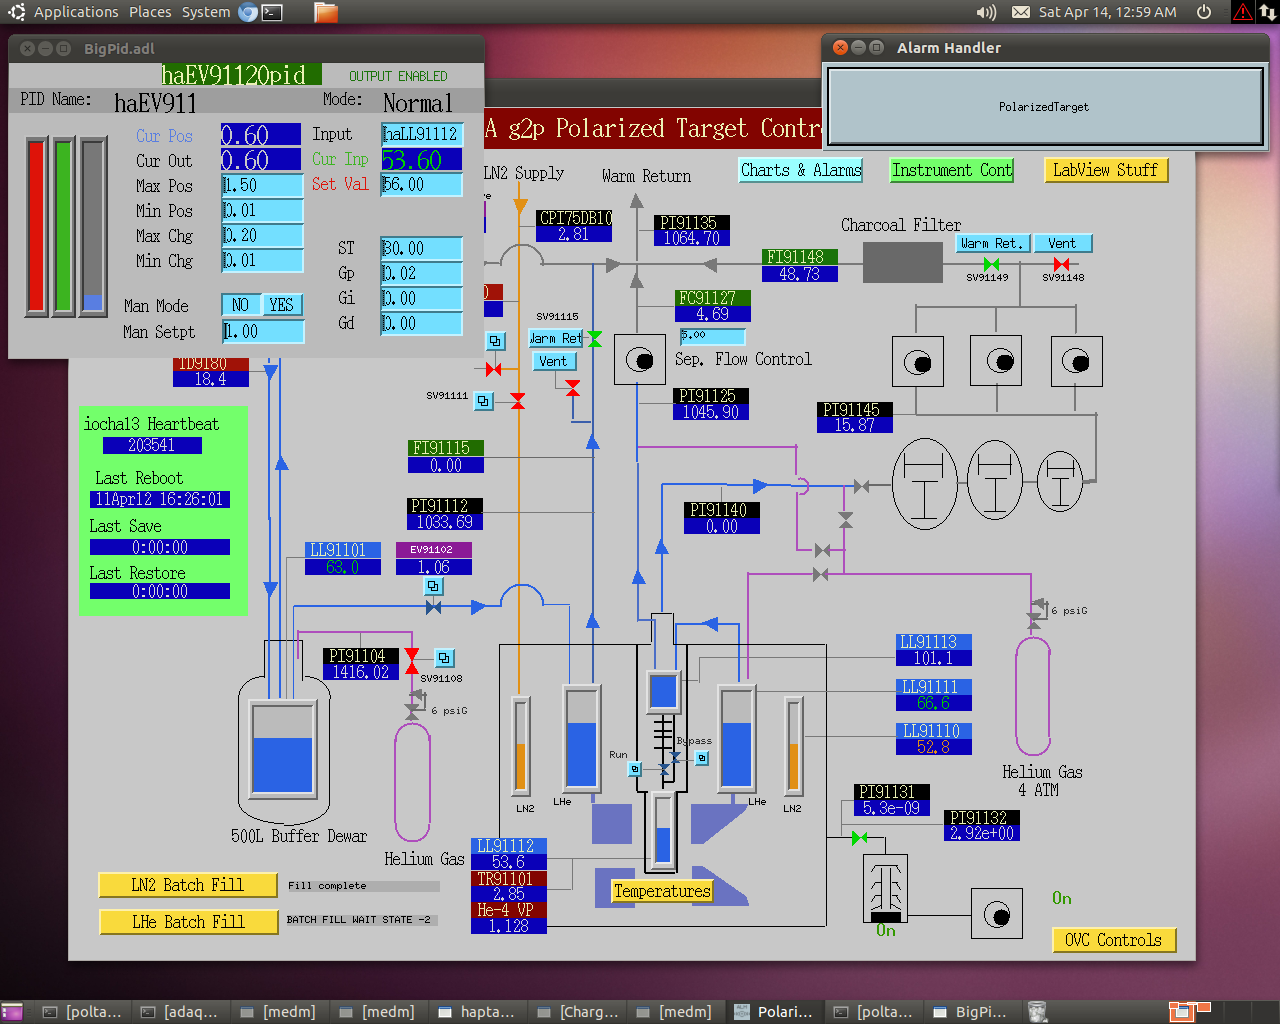Image resolution: width=1280 pixels, height=1024 pixels.
Task: Click the gray bar with blue level in BigPid
Action: [93, 226]
